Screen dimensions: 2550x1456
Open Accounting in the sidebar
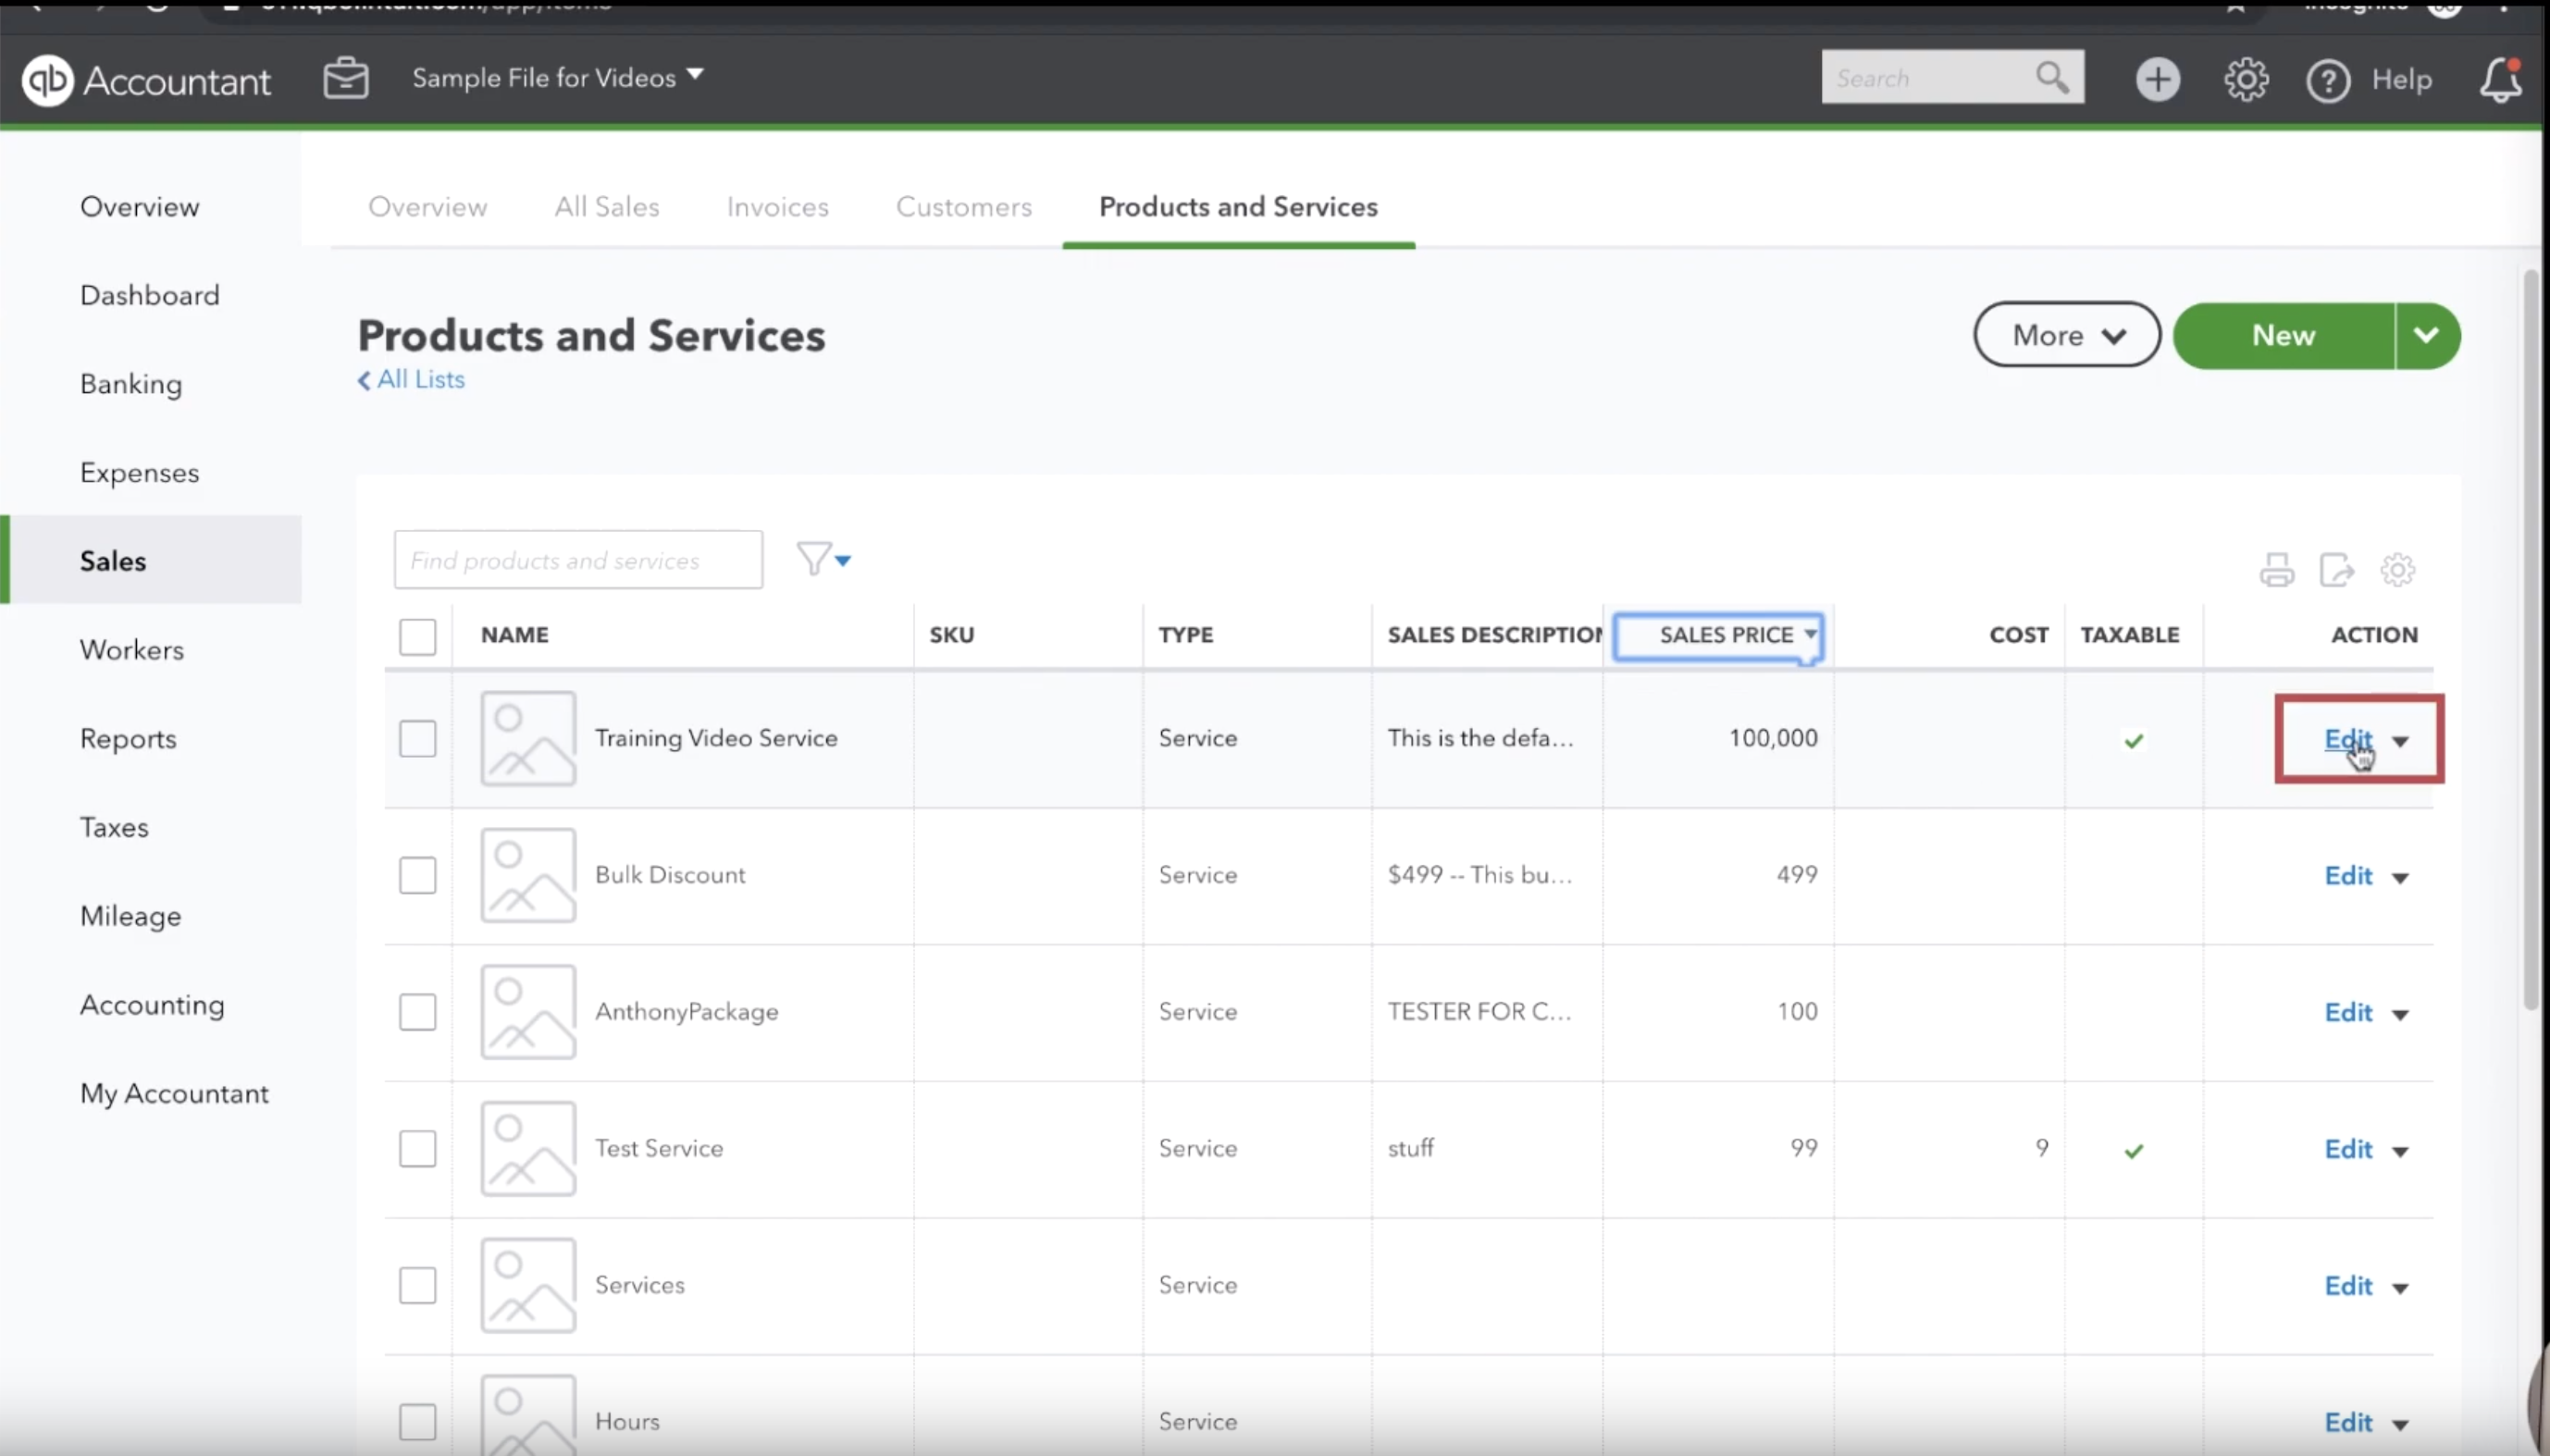[x=152, y=1005]
